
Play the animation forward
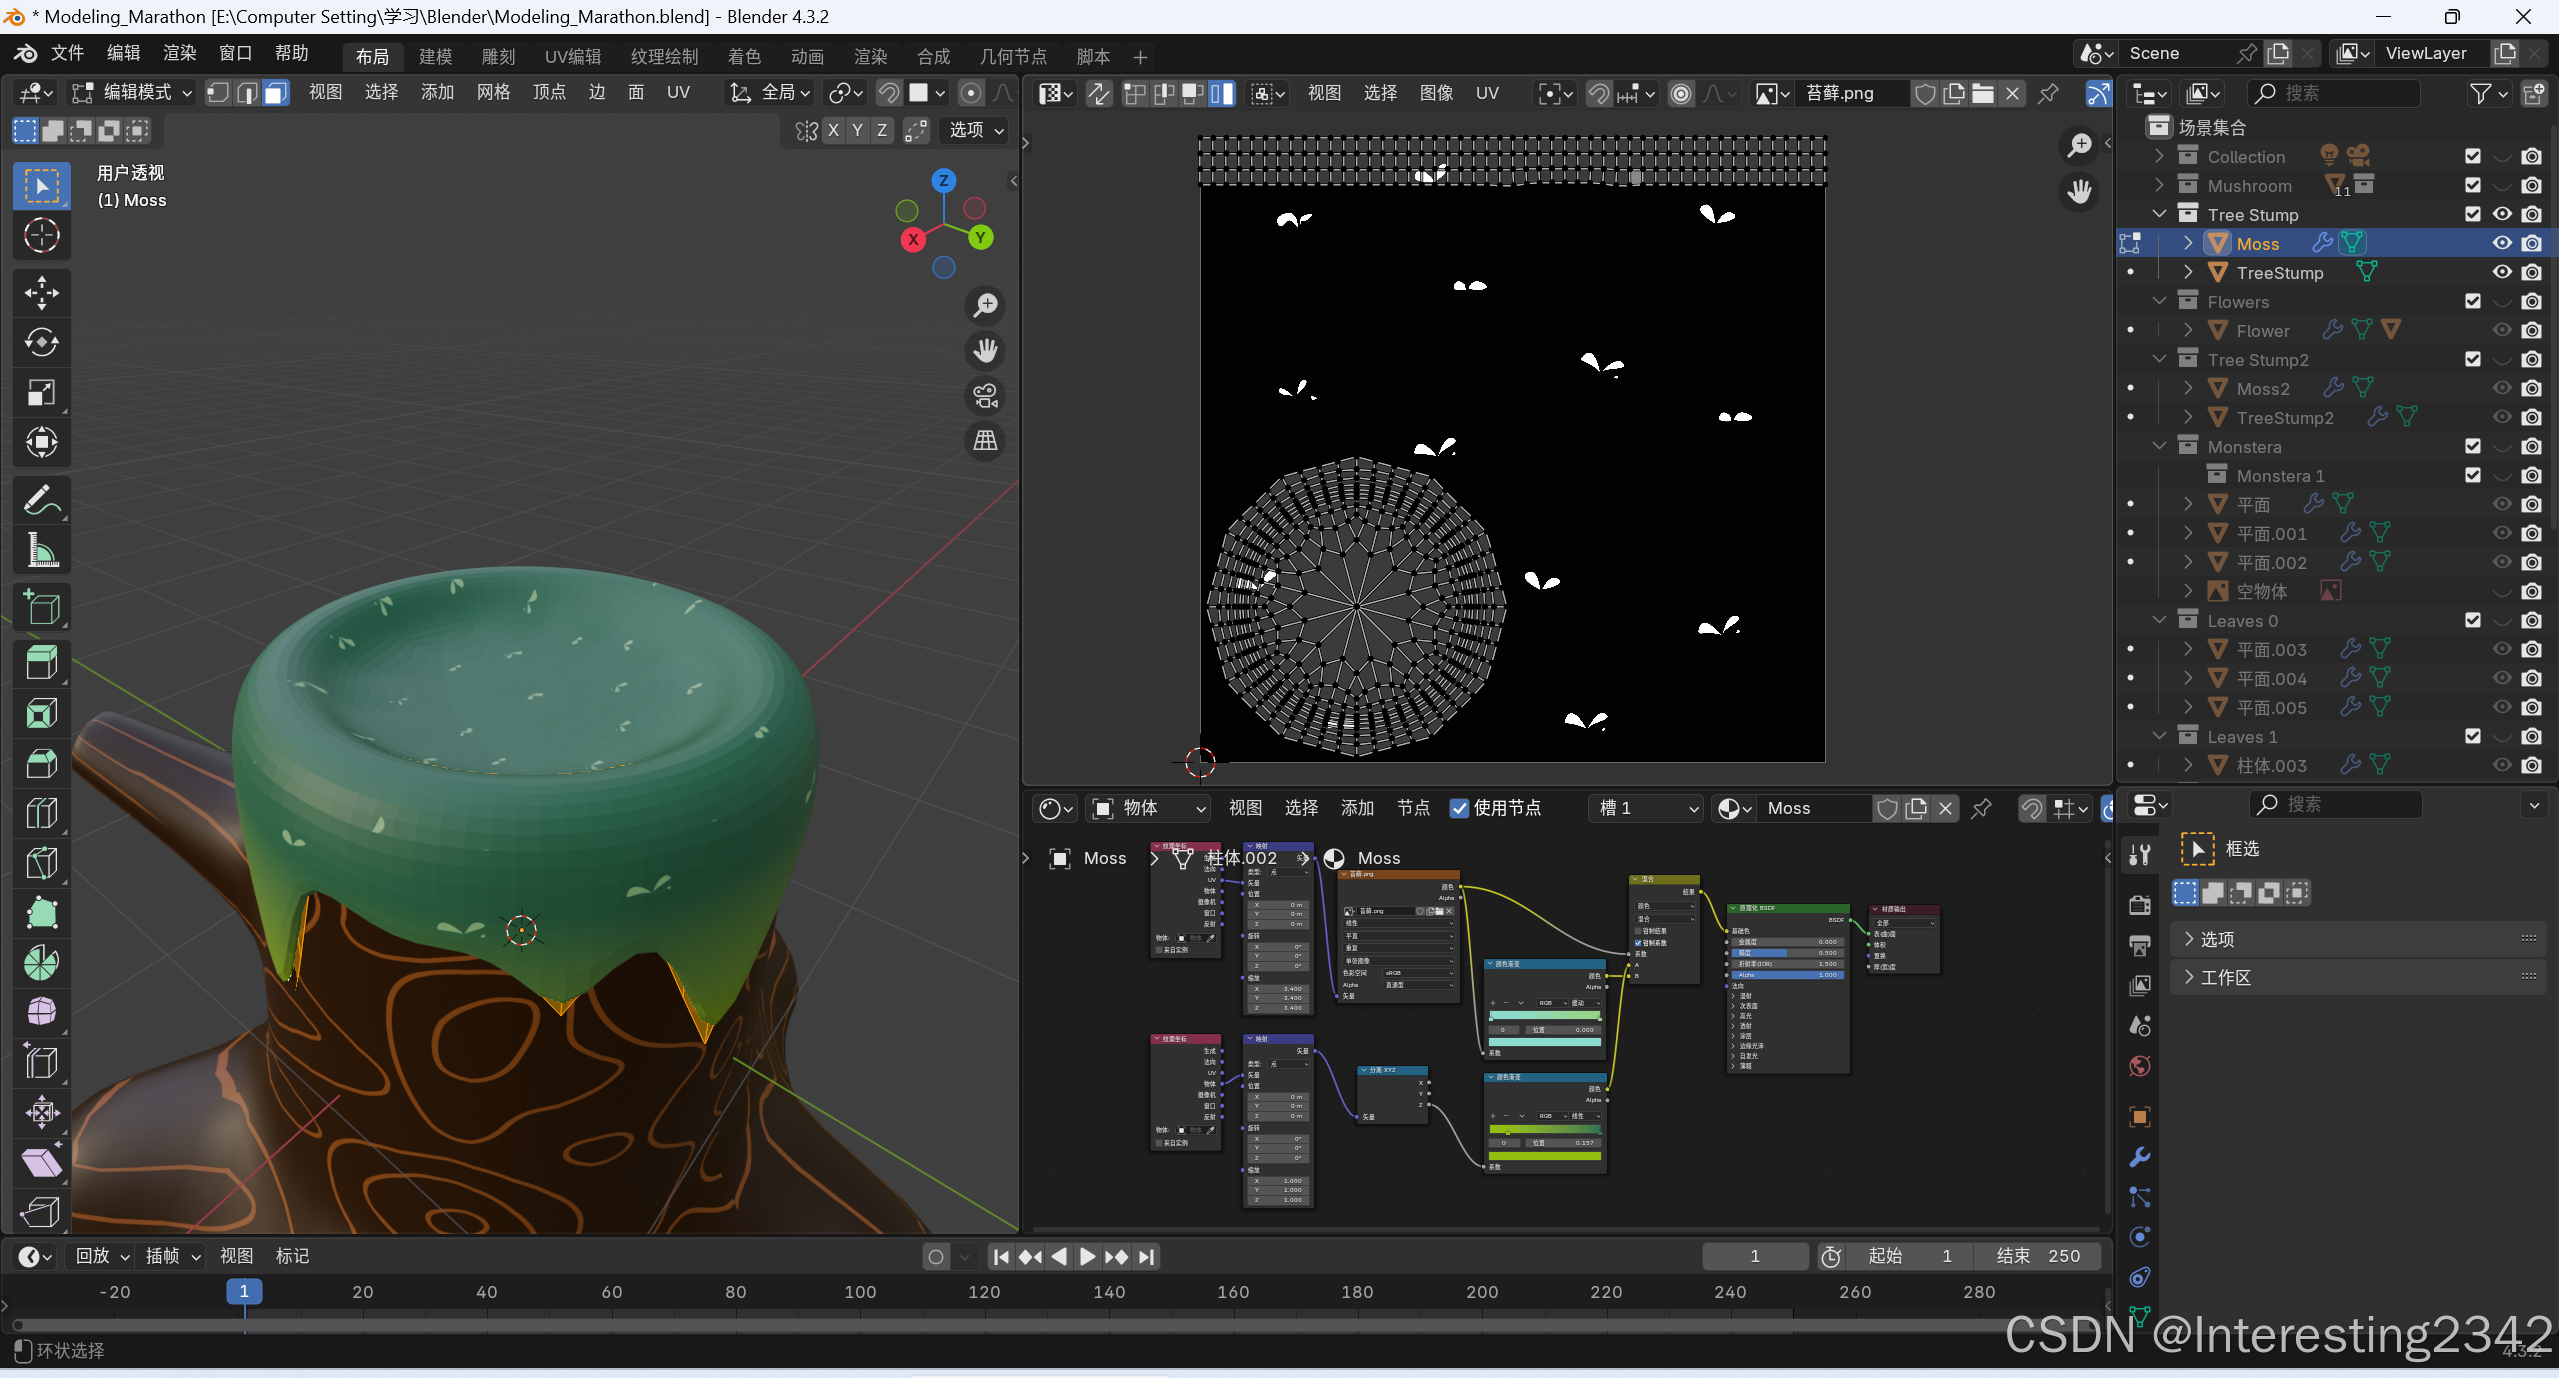[1088, 1257]
